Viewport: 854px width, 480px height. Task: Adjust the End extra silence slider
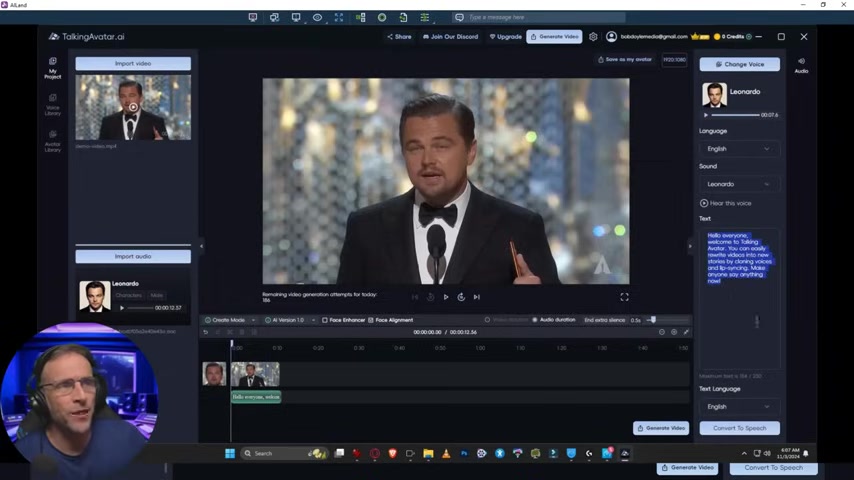point(653,320)
